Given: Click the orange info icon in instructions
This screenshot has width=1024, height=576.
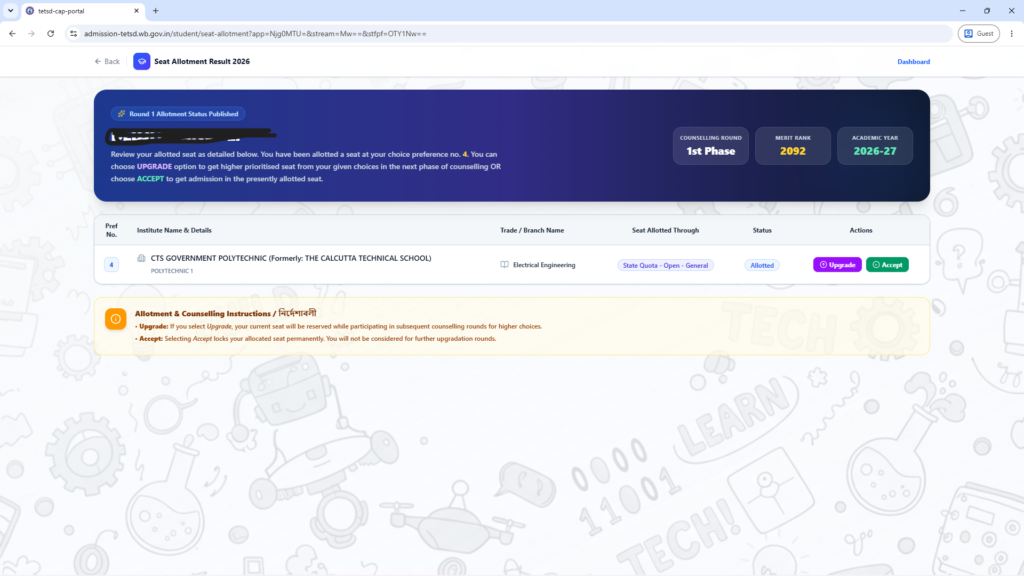Looking at the screenshot, I should (116, 319).
